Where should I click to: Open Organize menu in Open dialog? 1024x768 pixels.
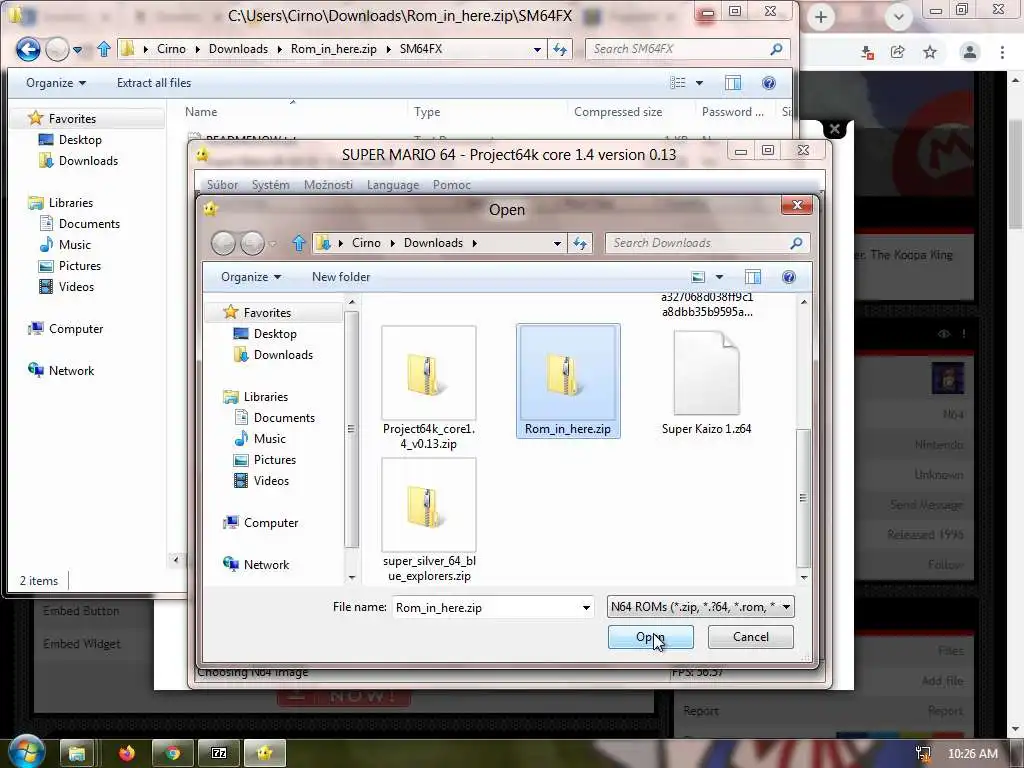tap(251, 277)
